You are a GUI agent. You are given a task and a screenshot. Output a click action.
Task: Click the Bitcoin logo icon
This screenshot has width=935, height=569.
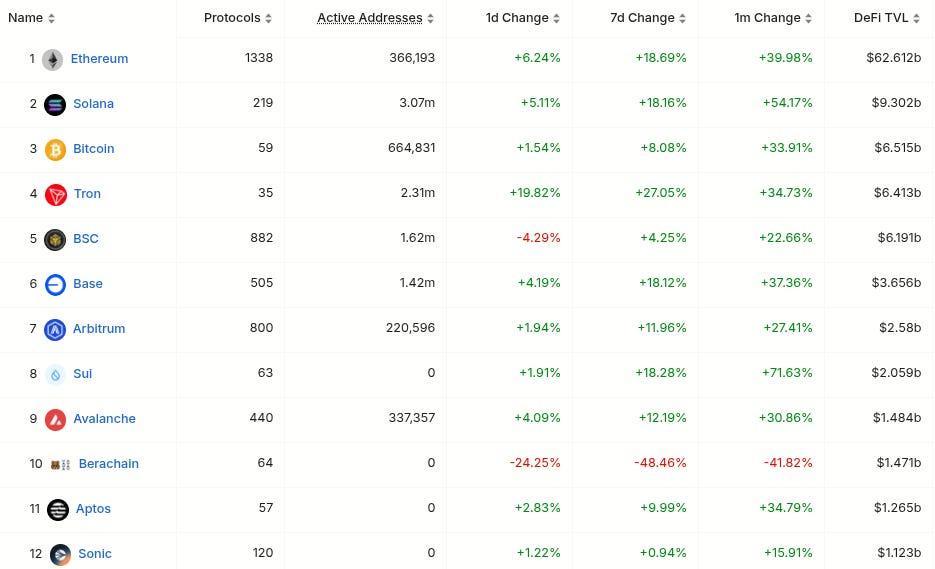pos(55,149)
